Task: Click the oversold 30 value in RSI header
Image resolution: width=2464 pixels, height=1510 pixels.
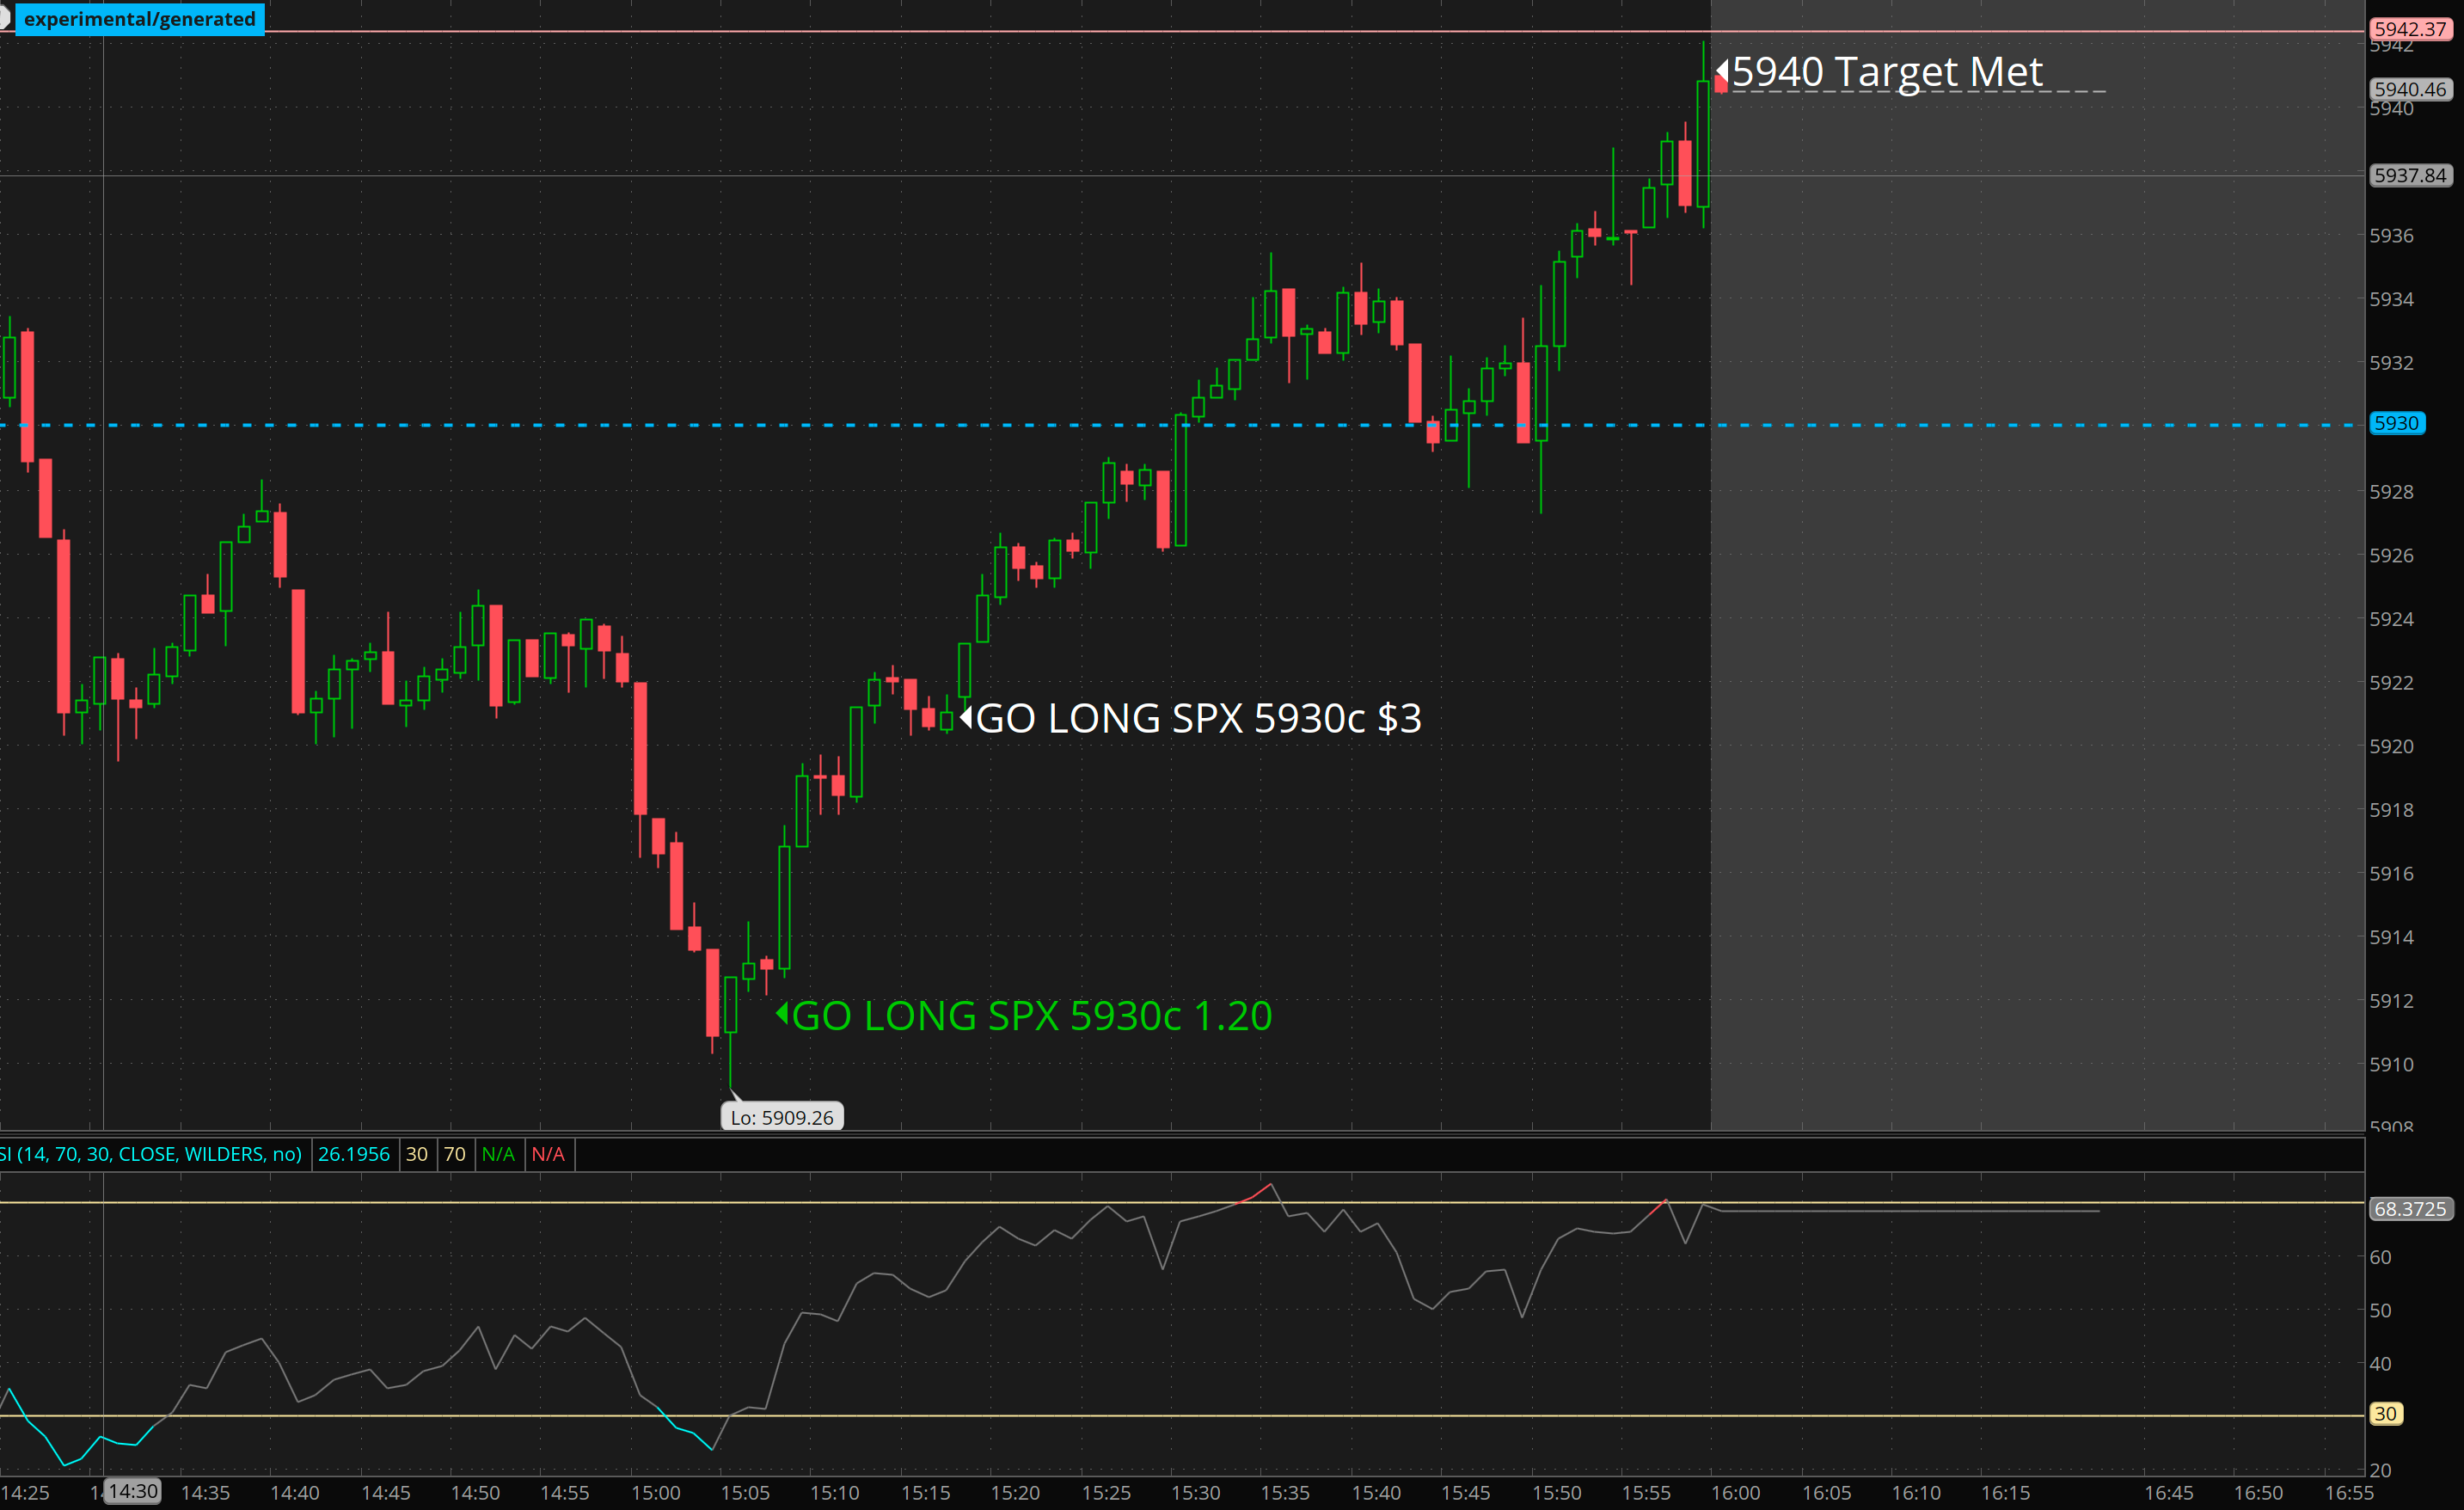Action: pos(417,1154)
